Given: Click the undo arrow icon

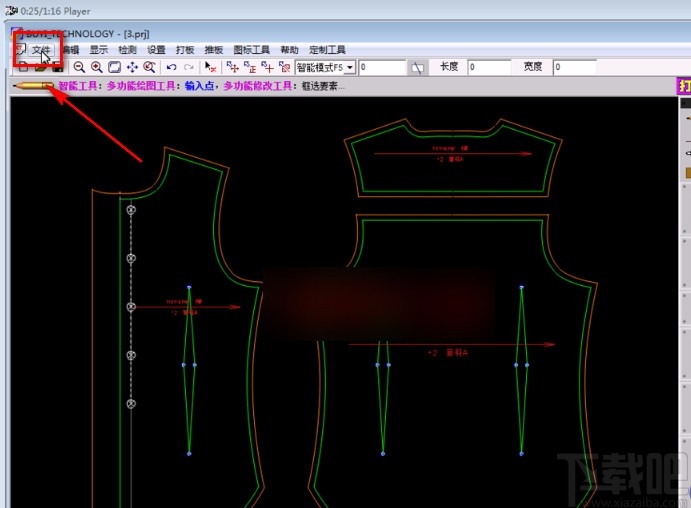Looking at the screenshot, I should (171, 67).
